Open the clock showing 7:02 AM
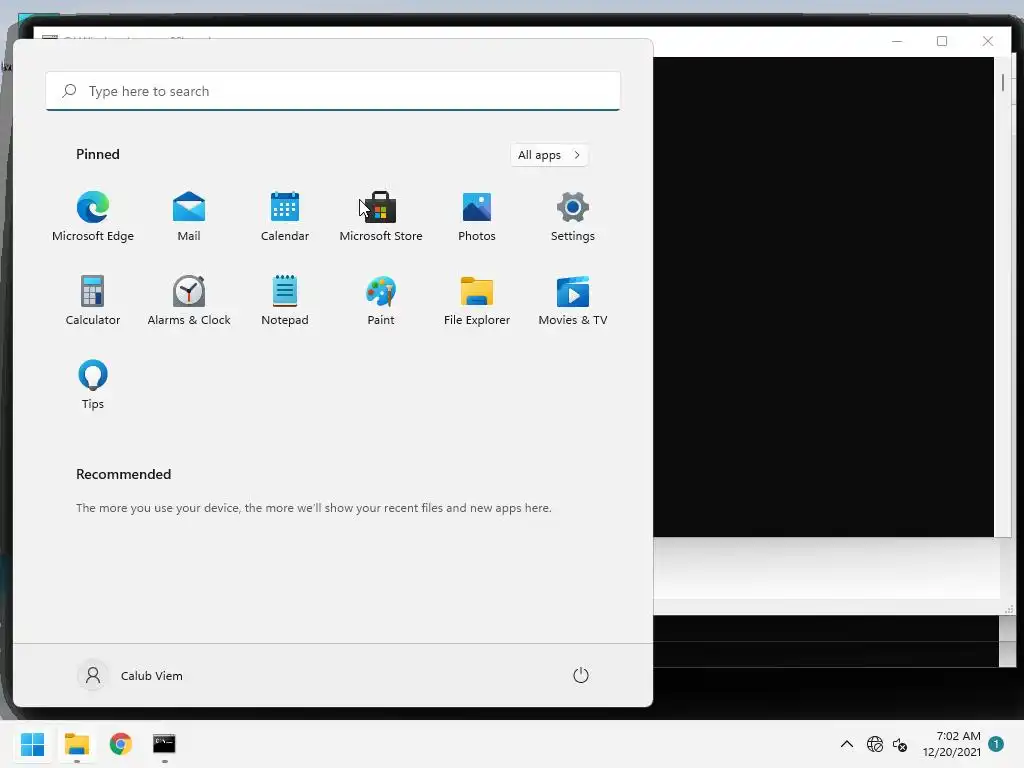The image size is (1024, 768). (x=952, y=744)
